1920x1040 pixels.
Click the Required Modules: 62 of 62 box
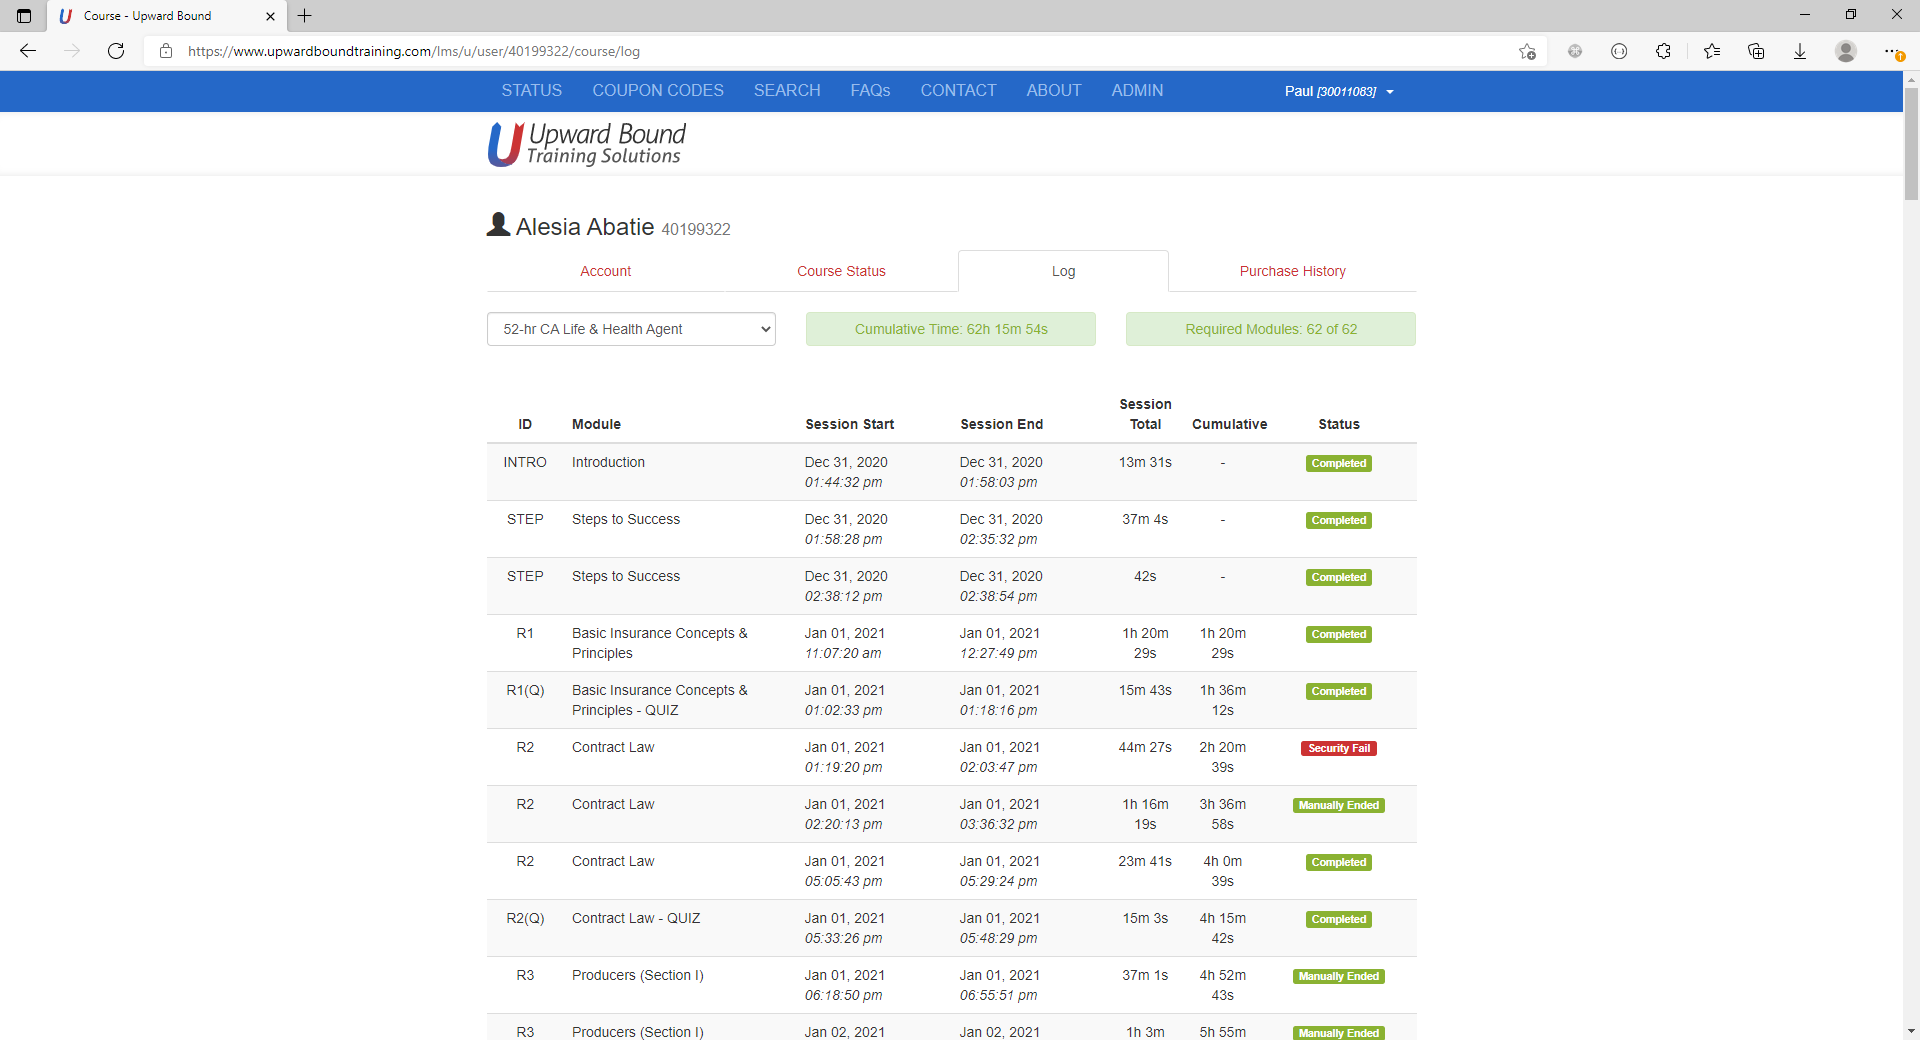[x=1271, y=329]
